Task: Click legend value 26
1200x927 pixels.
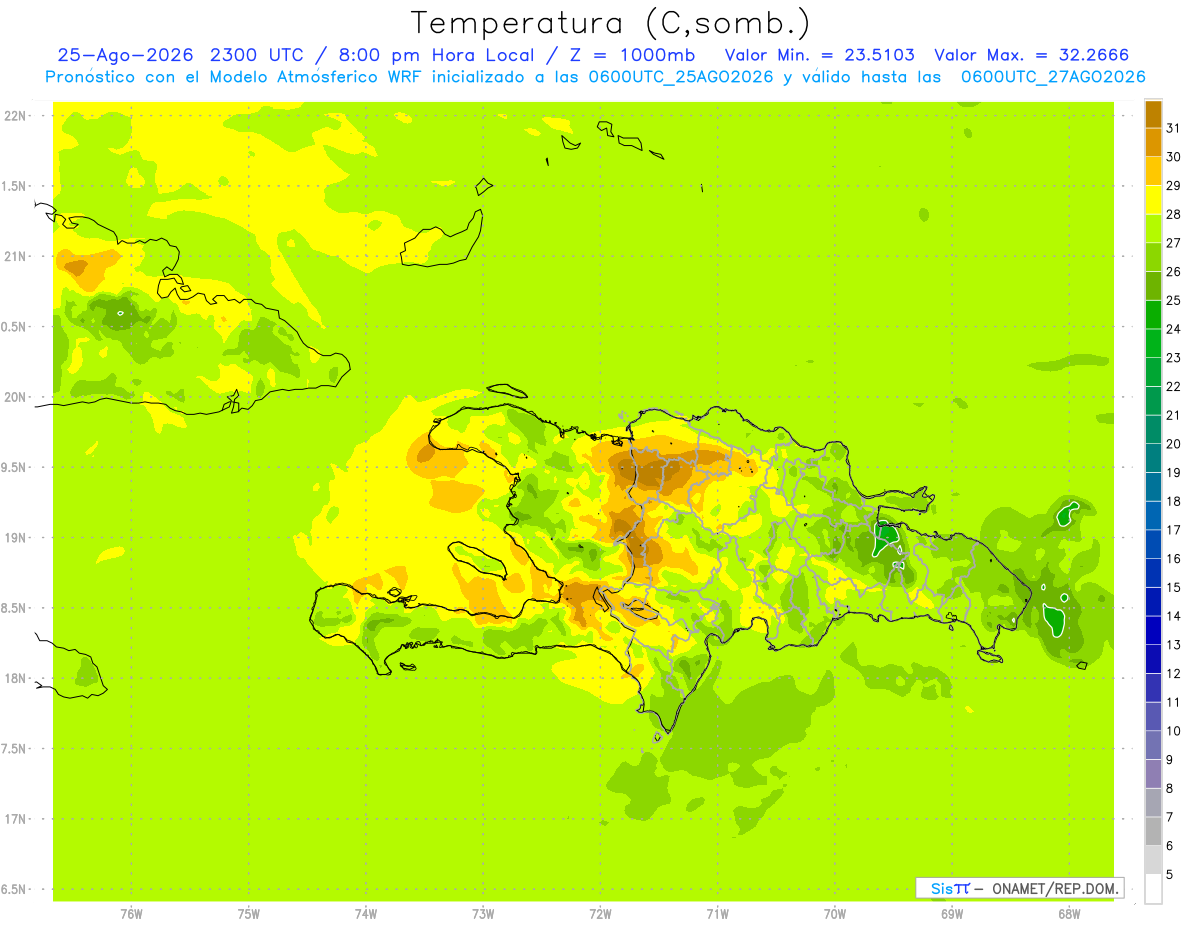Action: (x=1173, y=271)
